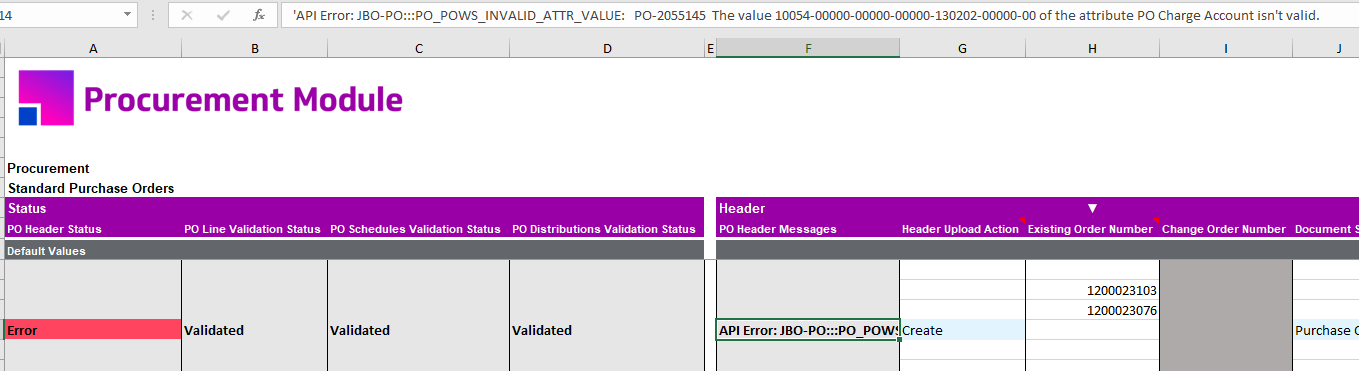Select column J header
Screen dimensions: 1359x371
tap(1326, 48)
